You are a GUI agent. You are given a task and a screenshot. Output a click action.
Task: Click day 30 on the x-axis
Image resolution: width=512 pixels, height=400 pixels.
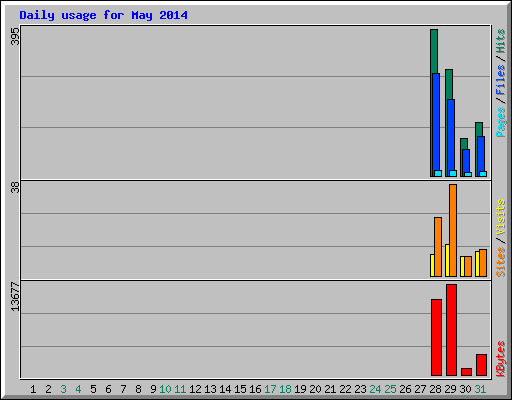[x=465, y=389]
